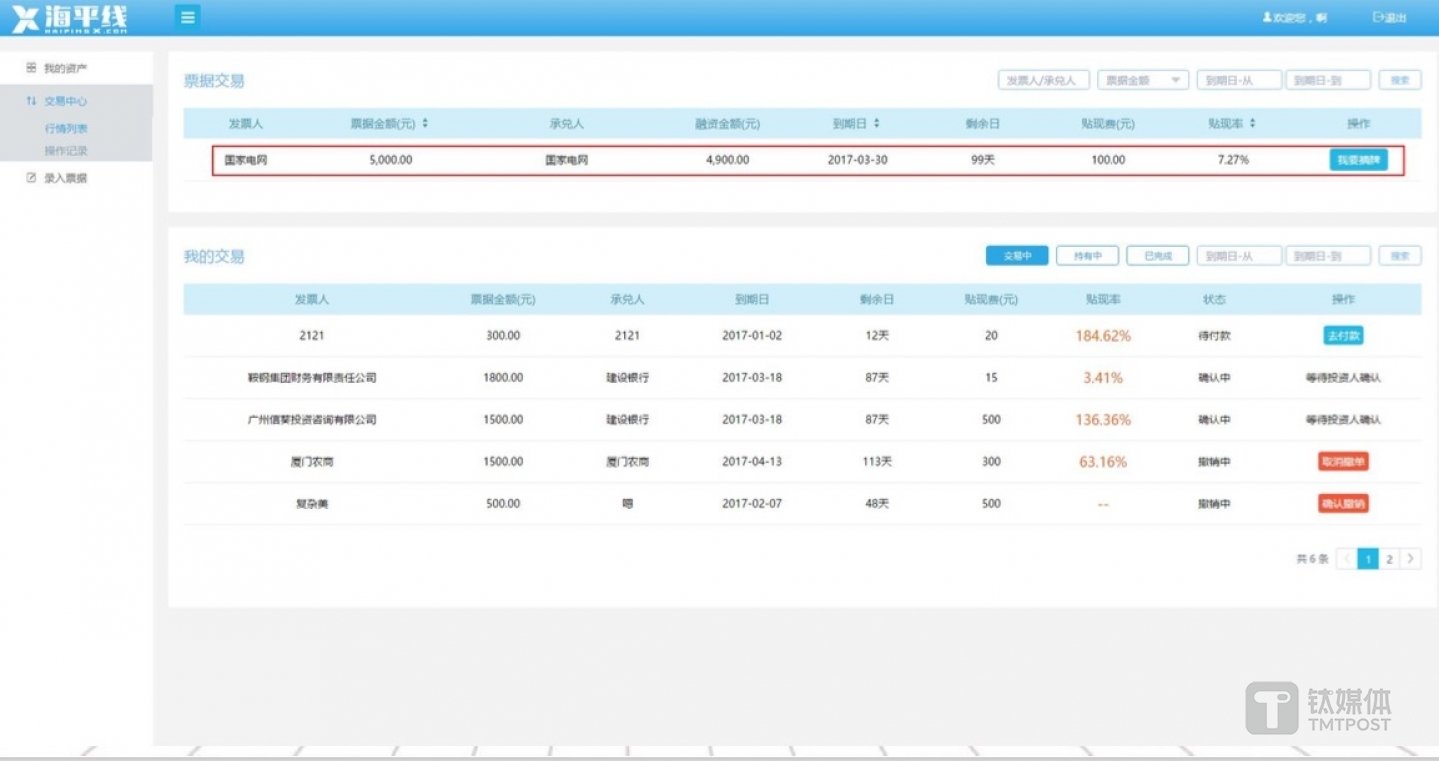Screen dimensions: 1439x761
Task: Select the 交易中 filter toggle
Action: coord(1016,256)
